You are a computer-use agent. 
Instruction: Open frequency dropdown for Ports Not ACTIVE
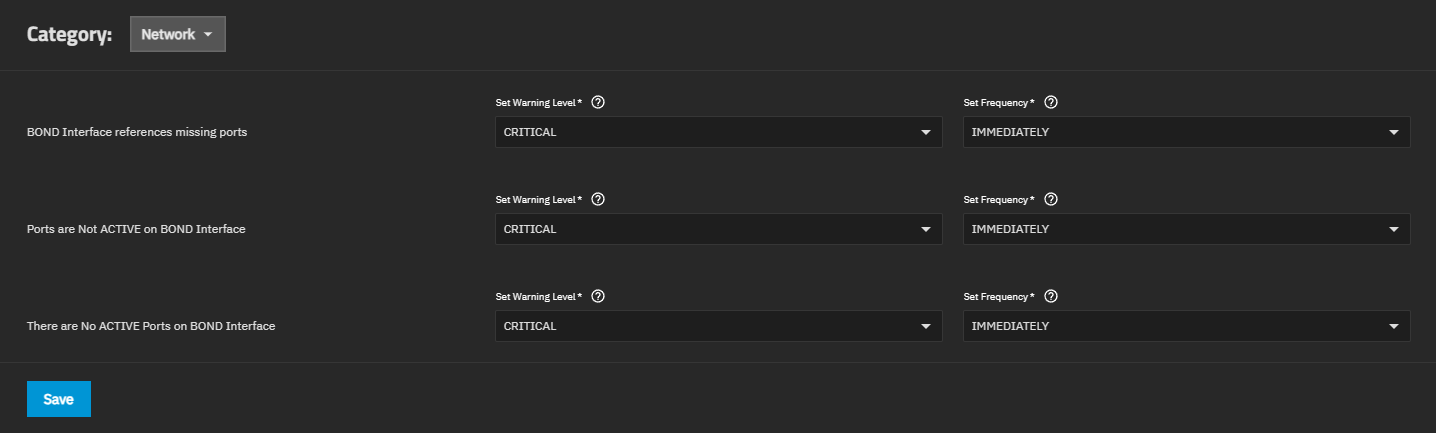point(1186,229)
